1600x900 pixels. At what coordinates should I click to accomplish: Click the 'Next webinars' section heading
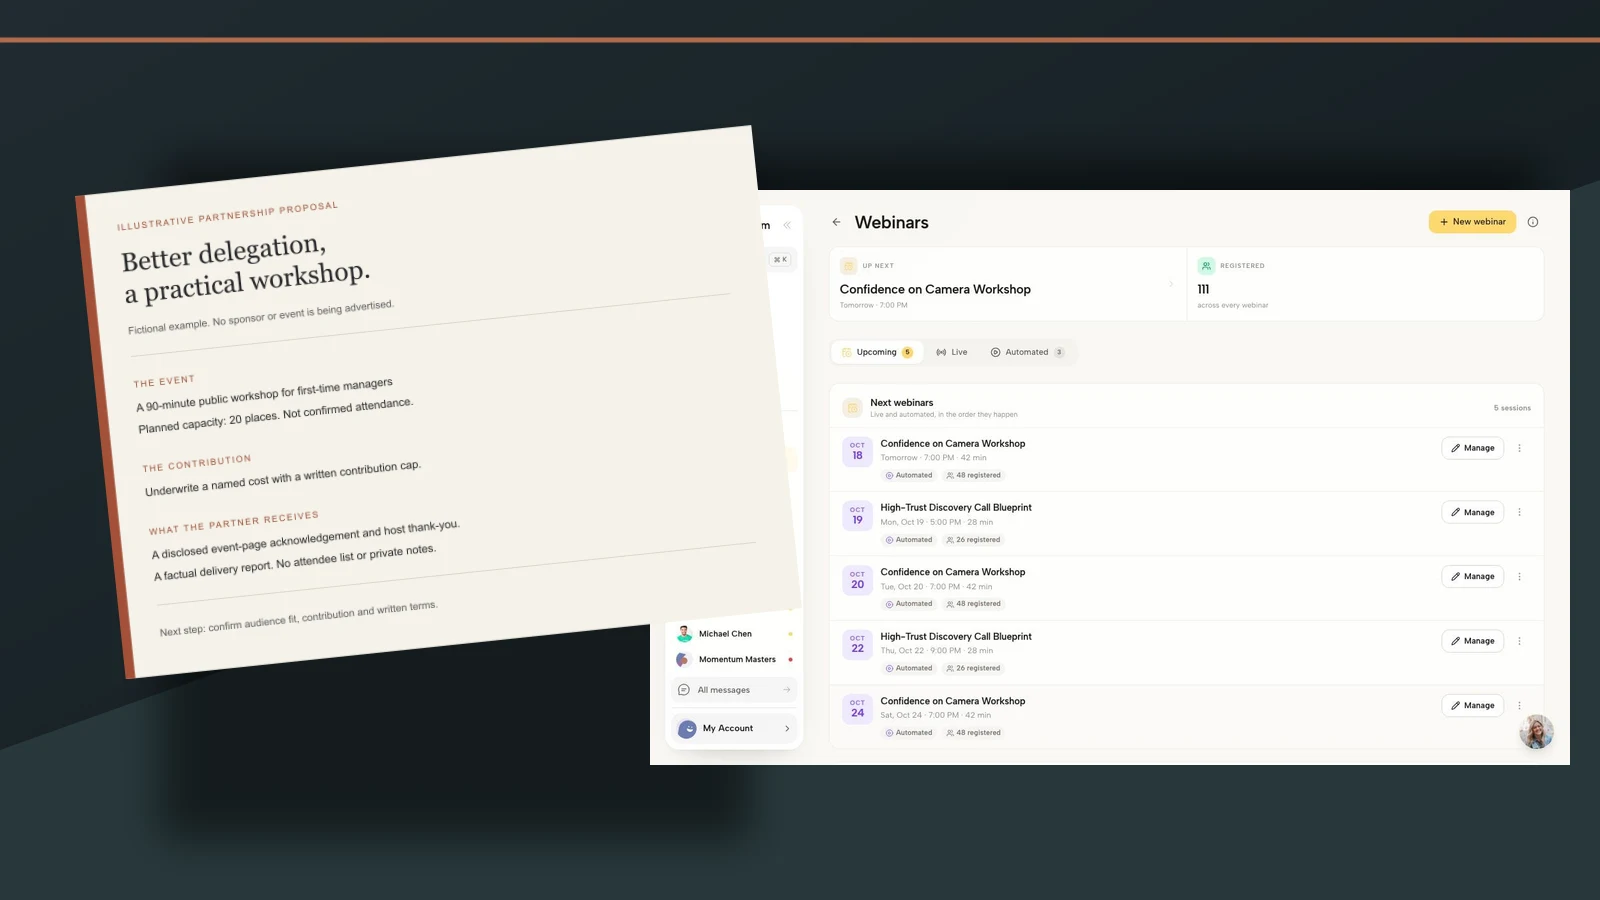[x=902, y=403]
